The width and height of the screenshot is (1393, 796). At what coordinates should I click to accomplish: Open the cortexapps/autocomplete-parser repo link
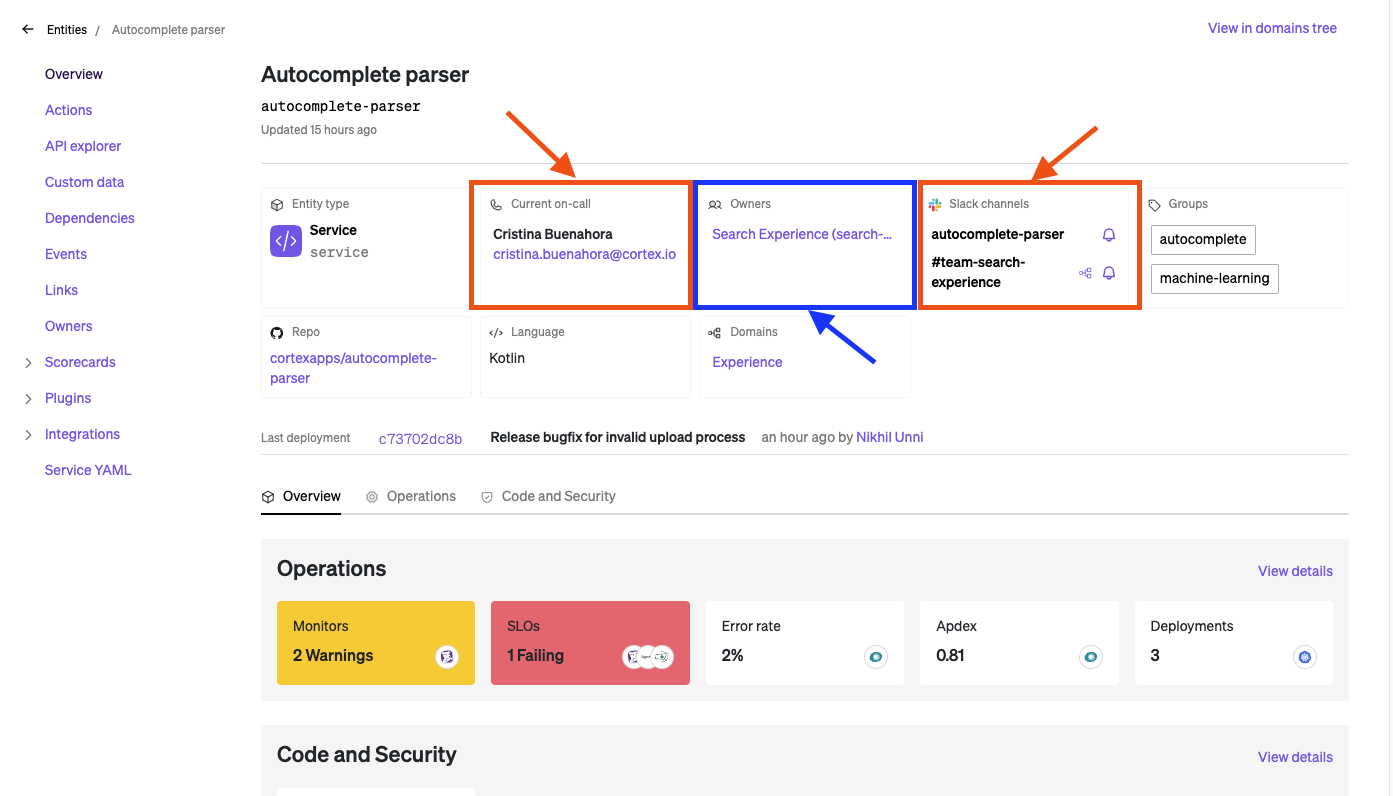[353, 368]
